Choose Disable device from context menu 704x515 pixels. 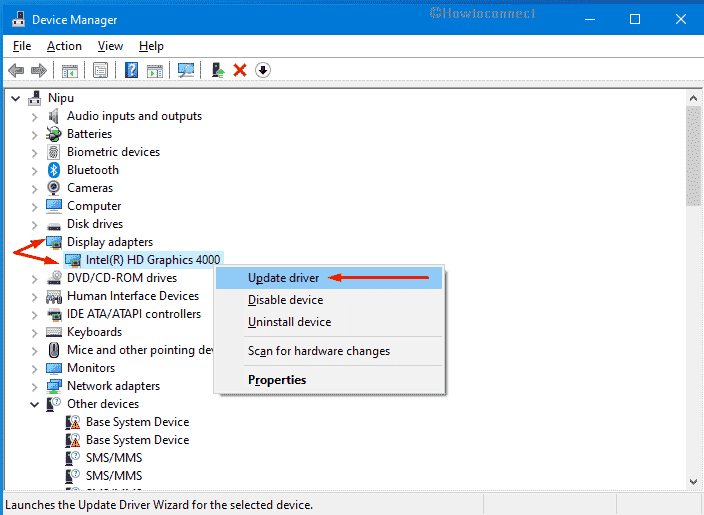pos(329,300)
